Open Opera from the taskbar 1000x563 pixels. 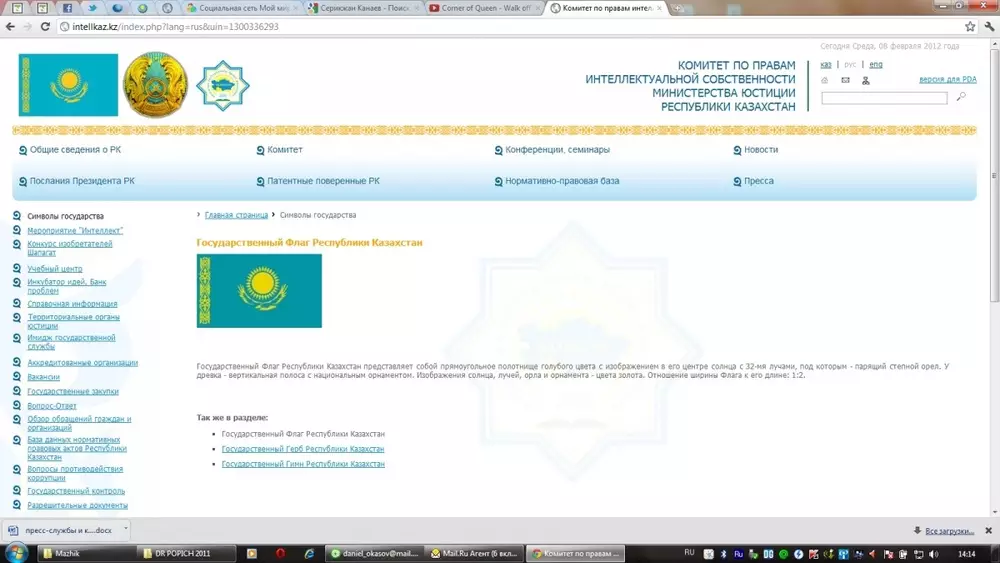point(281,553)
